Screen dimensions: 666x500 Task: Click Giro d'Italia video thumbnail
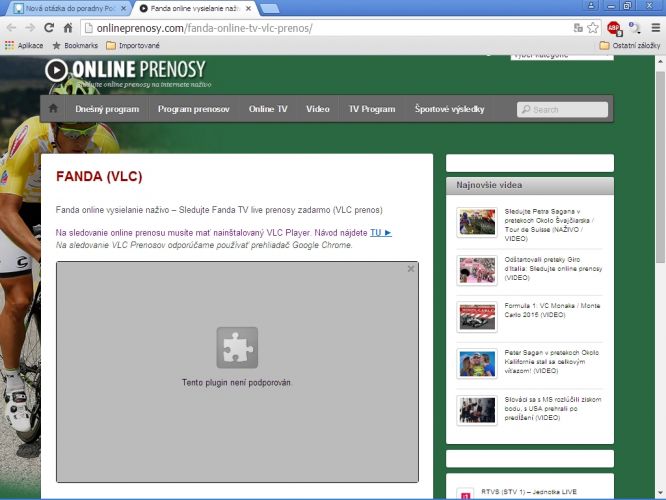[x=477, y=270]
